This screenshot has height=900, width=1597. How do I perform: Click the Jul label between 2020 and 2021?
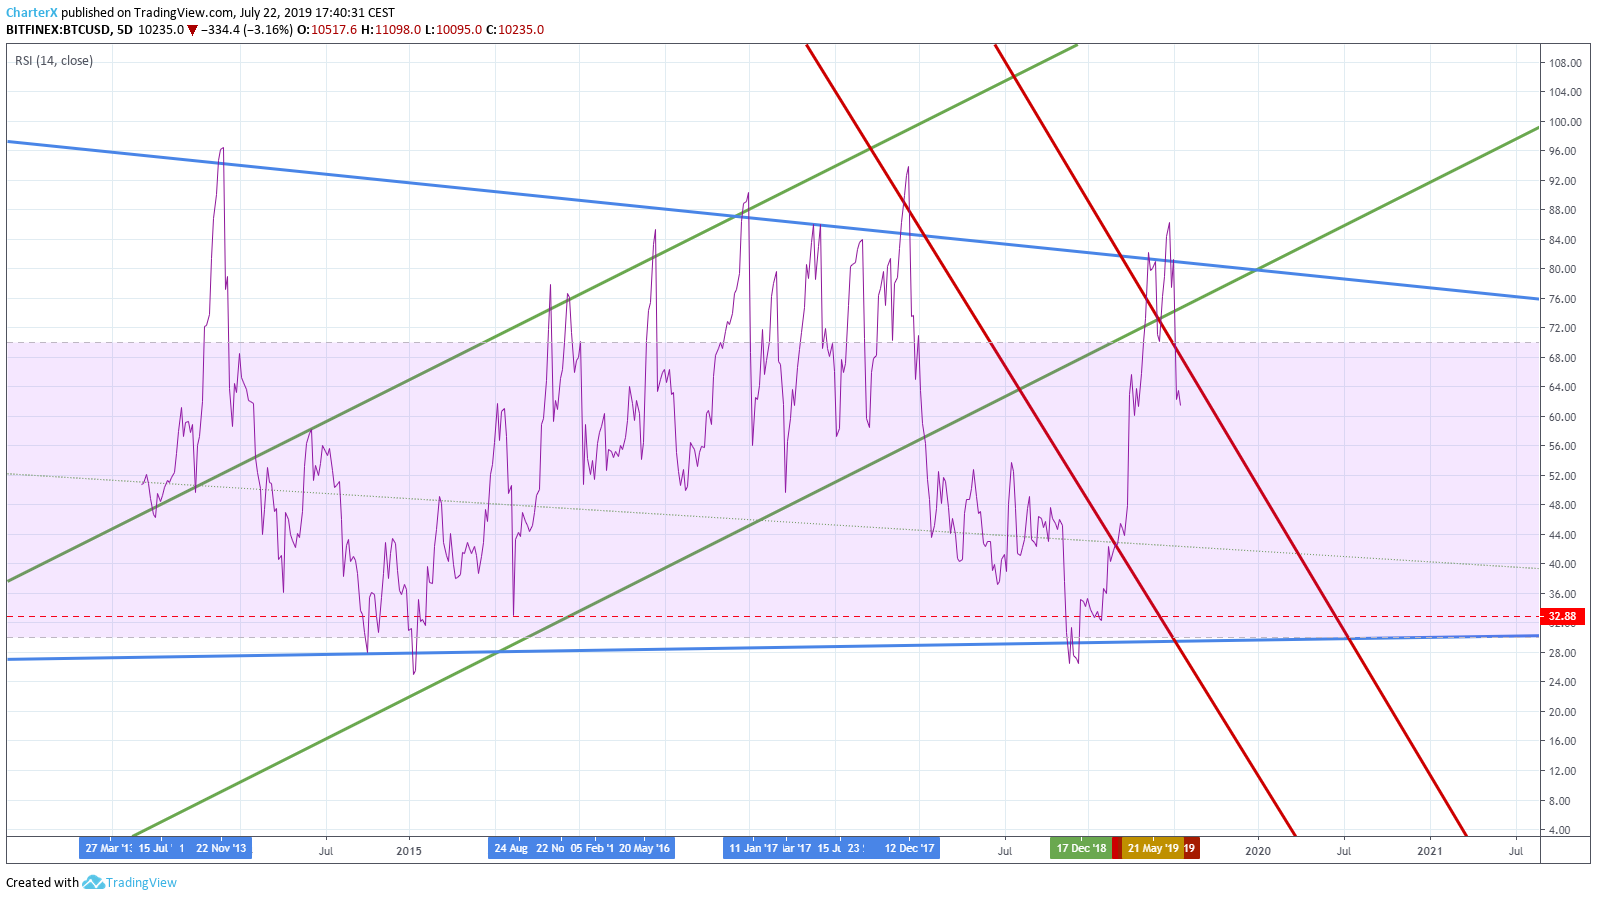click(x=1344, y=851)
